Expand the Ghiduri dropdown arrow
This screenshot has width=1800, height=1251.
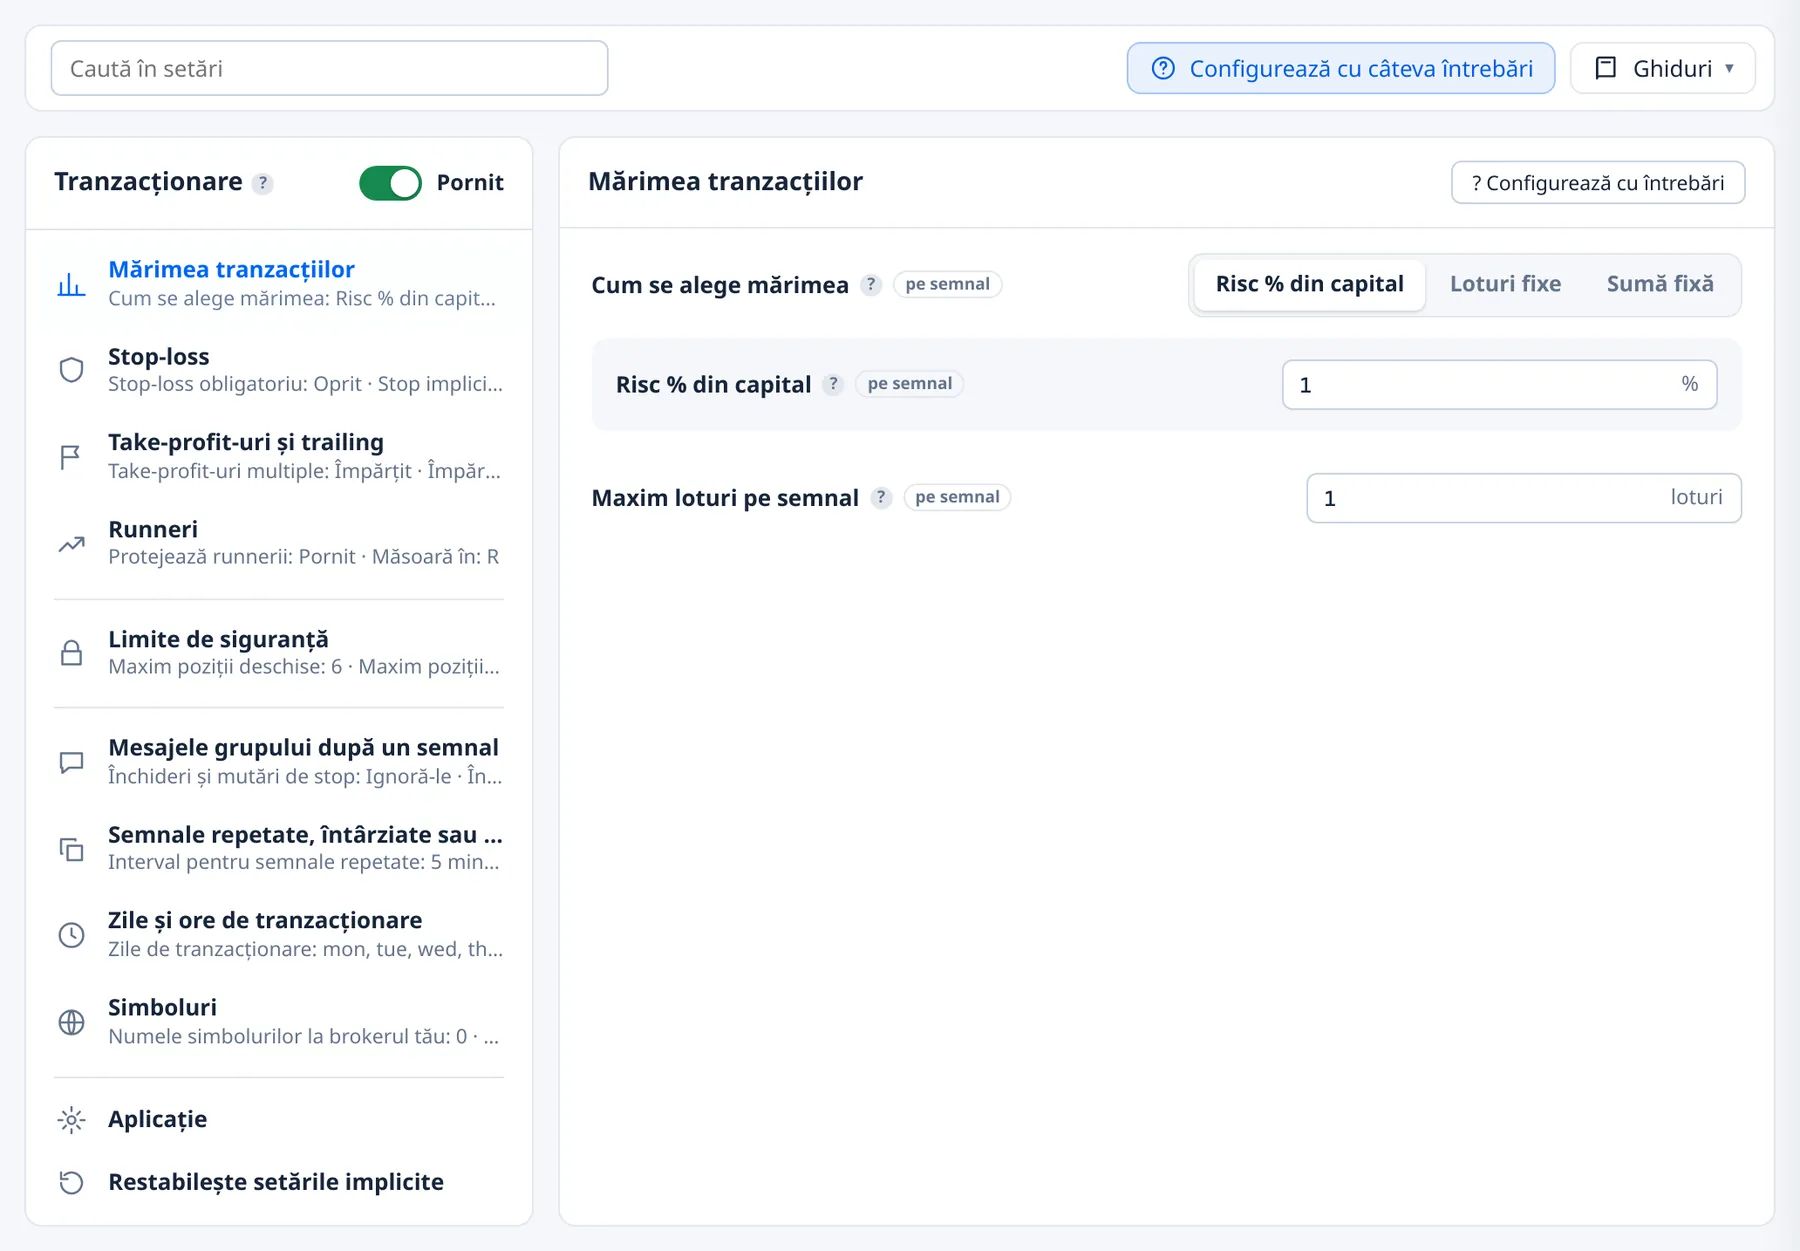1729,69
